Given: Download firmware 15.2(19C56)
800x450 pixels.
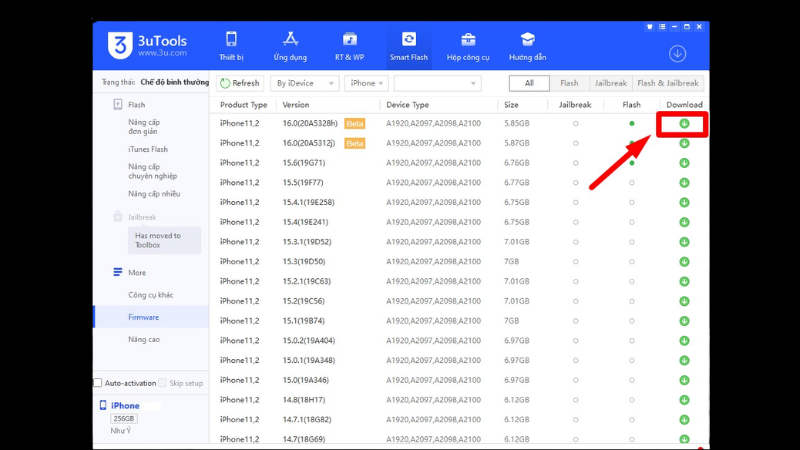Looking at the screenshot, I should pos(684,301).
